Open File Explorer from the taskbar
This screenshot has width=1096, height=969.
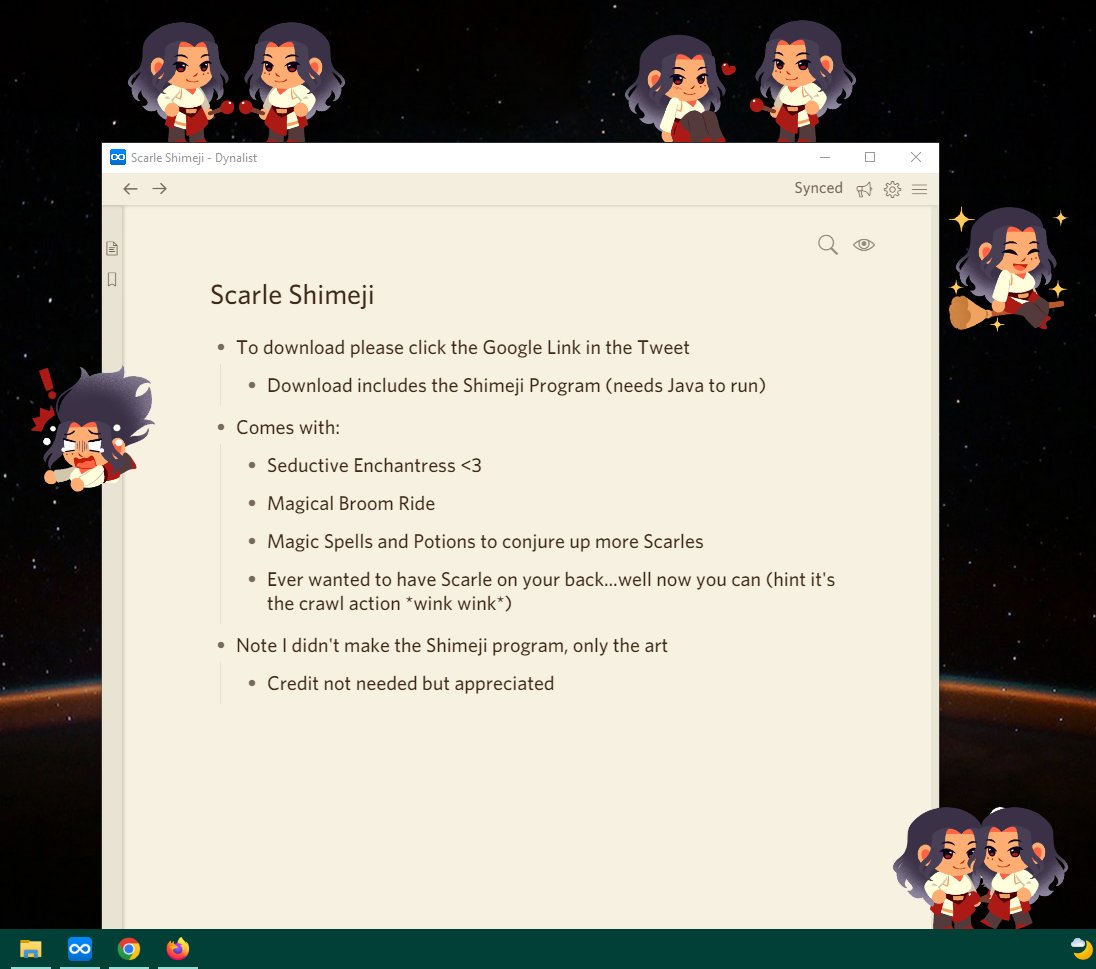31,949
